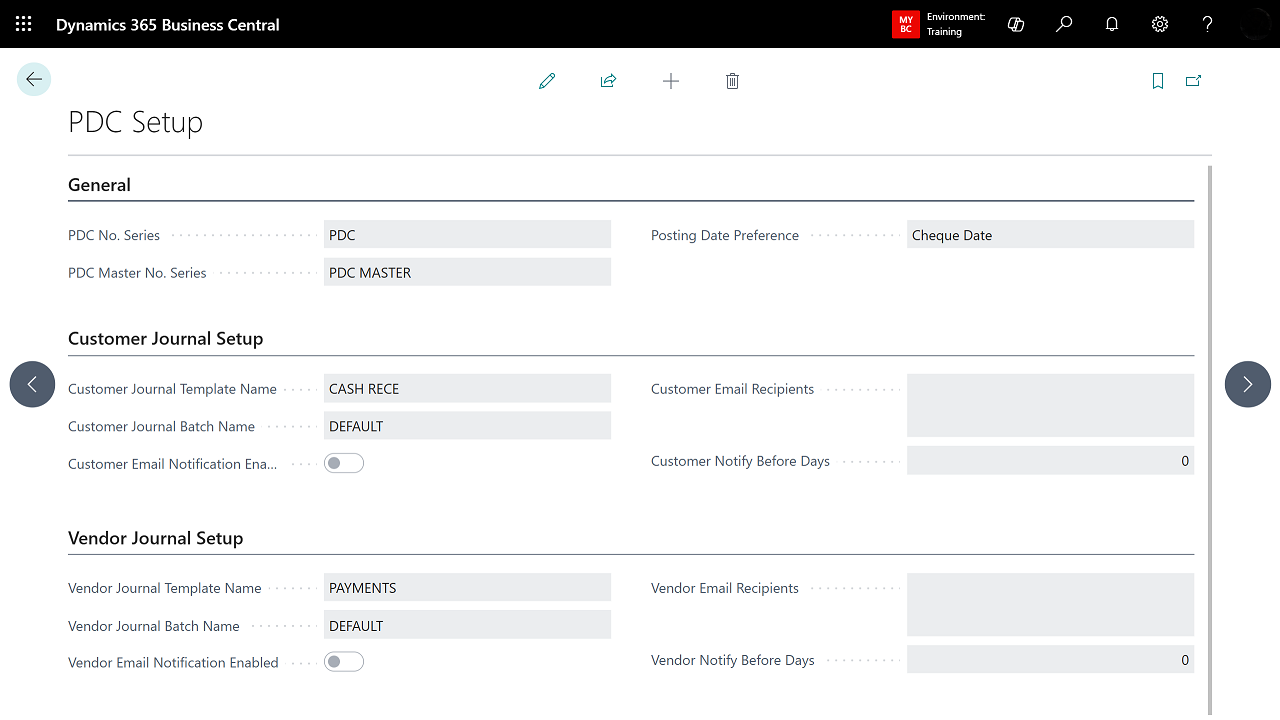Click the PDC Setup page title
Image resolution: width=1280 pixels, height=720 pixels.
[135, 122]
